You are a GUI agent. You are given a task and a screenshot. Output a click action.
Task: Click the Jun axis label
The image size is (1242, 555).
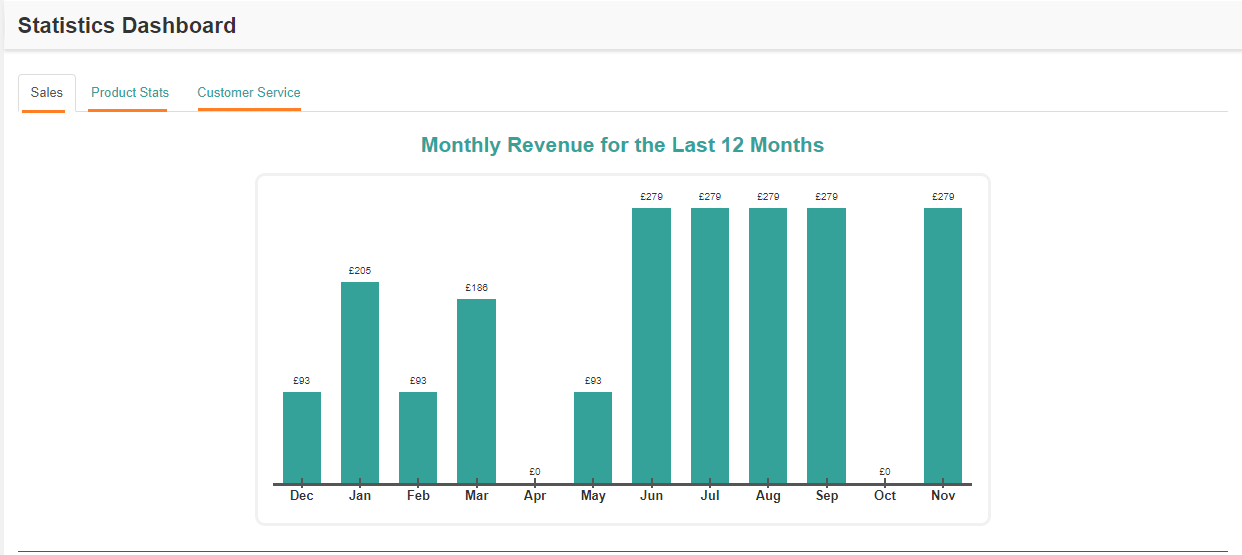(651, 496)
